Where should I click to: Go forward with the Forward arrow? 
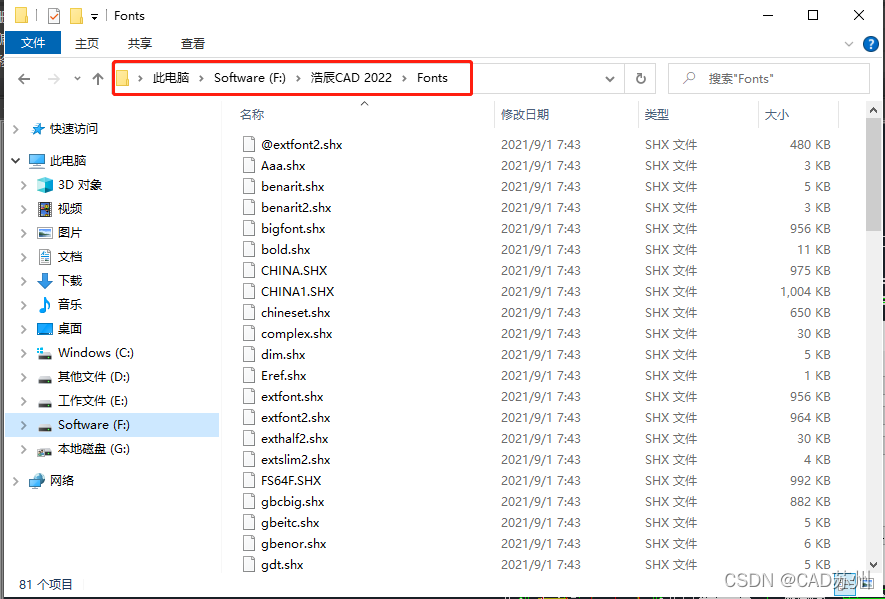(x=54, y=78)
